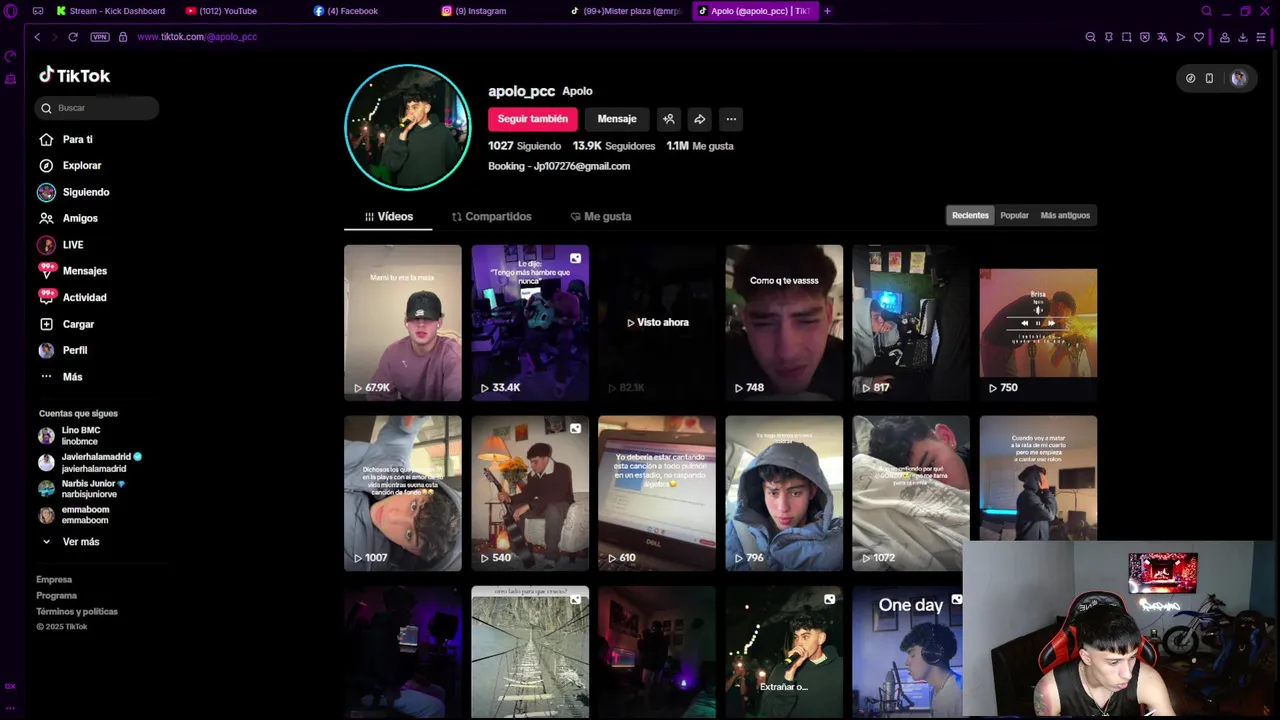Sort videos by Popular

1014,215
